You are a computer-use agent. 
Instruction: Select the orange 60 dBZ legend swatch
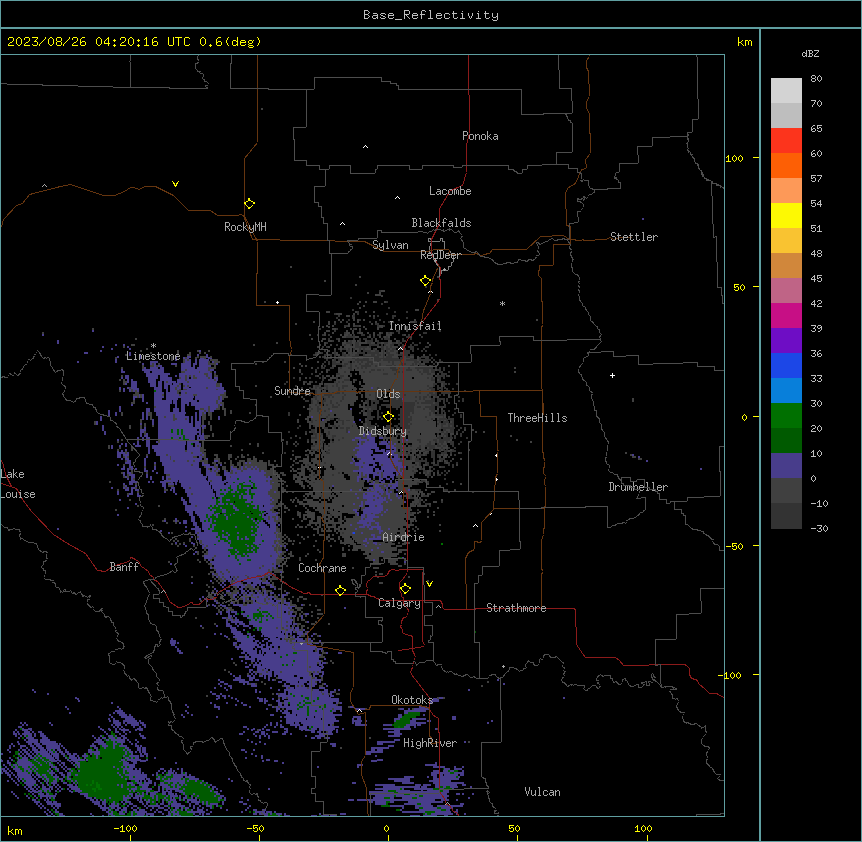click(786, 165)
